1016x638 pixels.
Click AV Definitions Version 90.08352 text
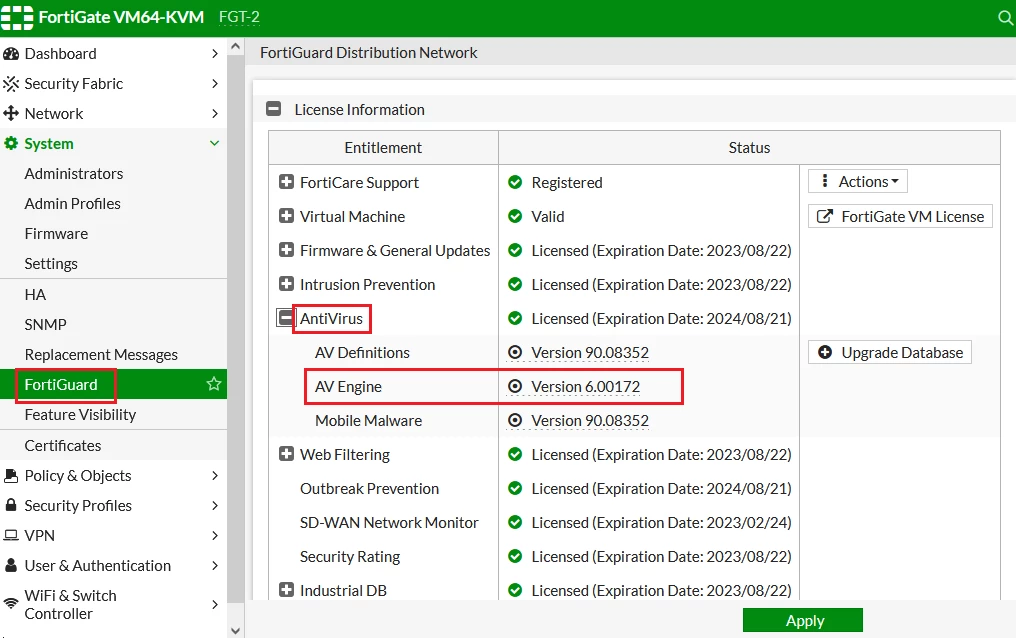(590, 352)
